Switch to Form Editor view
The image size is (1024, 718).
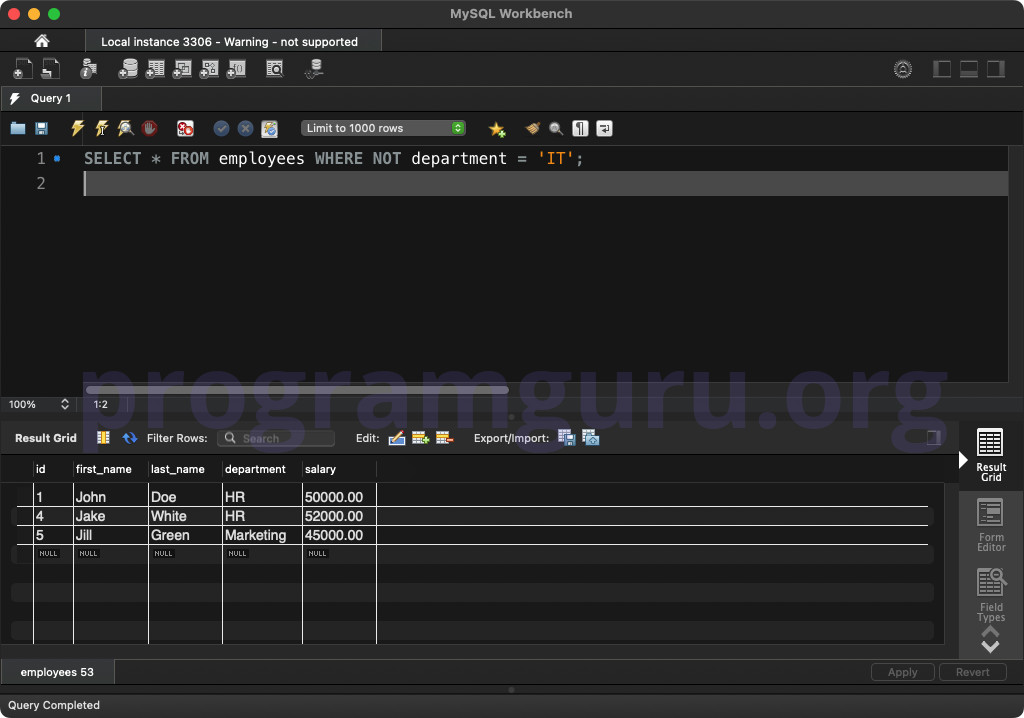[x=991, y=525]
